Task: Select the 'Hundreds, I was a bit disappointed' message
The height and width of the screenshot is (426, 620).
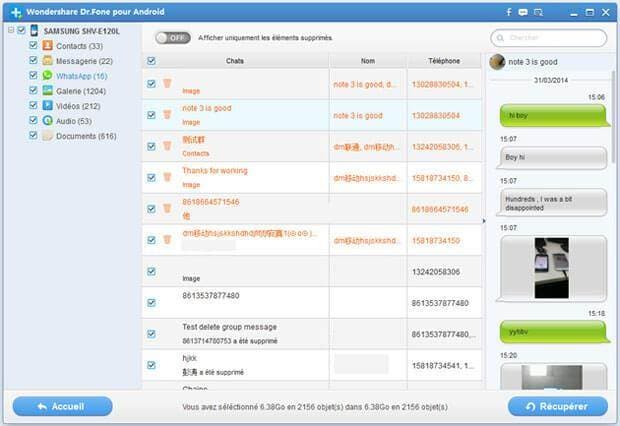Action: [x=553, y=203]
